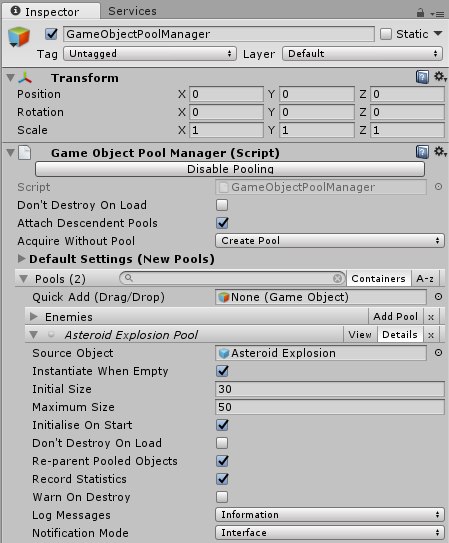Click the Pools search input field

click(232, 278)
